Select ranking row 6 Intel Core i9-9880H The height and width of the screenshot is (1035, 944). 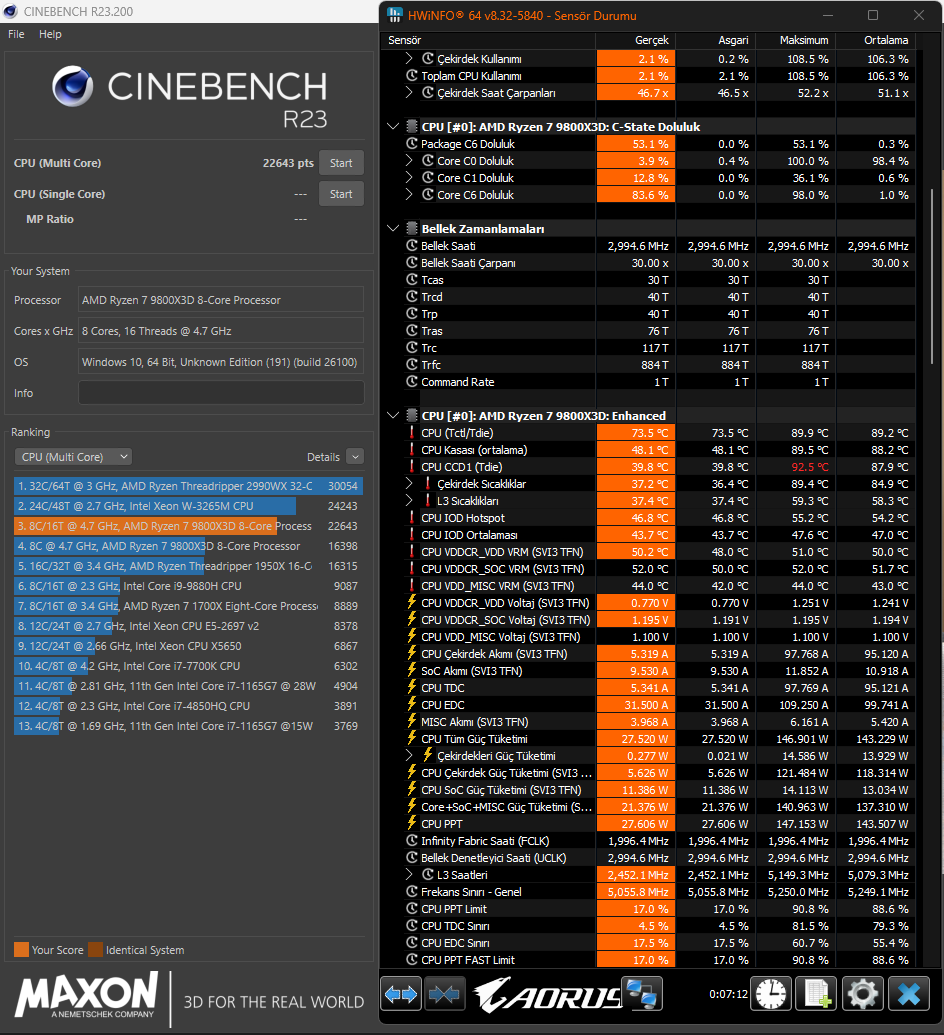(188, 586)
